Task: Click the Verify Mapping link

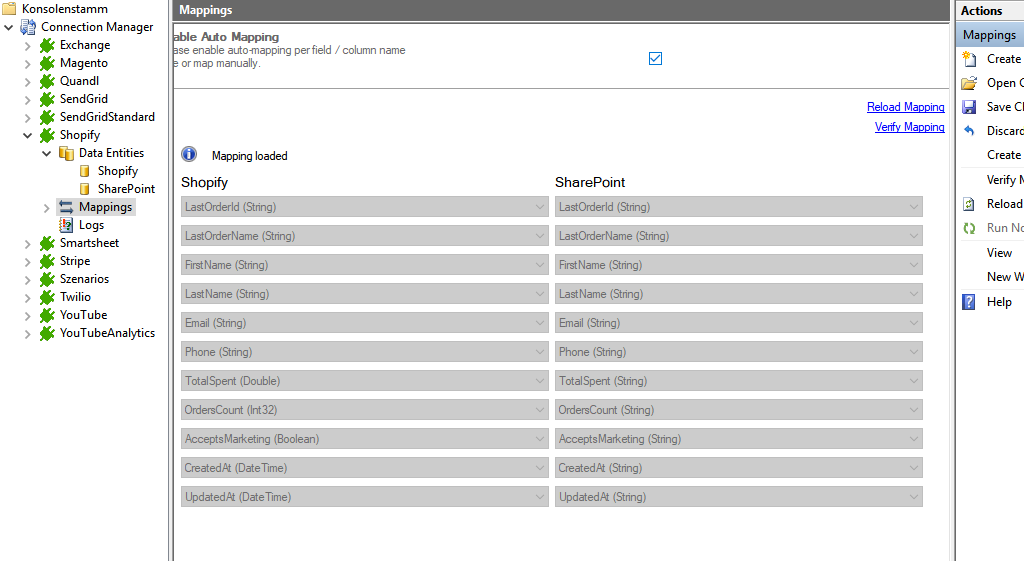Action: pos(909,127)
